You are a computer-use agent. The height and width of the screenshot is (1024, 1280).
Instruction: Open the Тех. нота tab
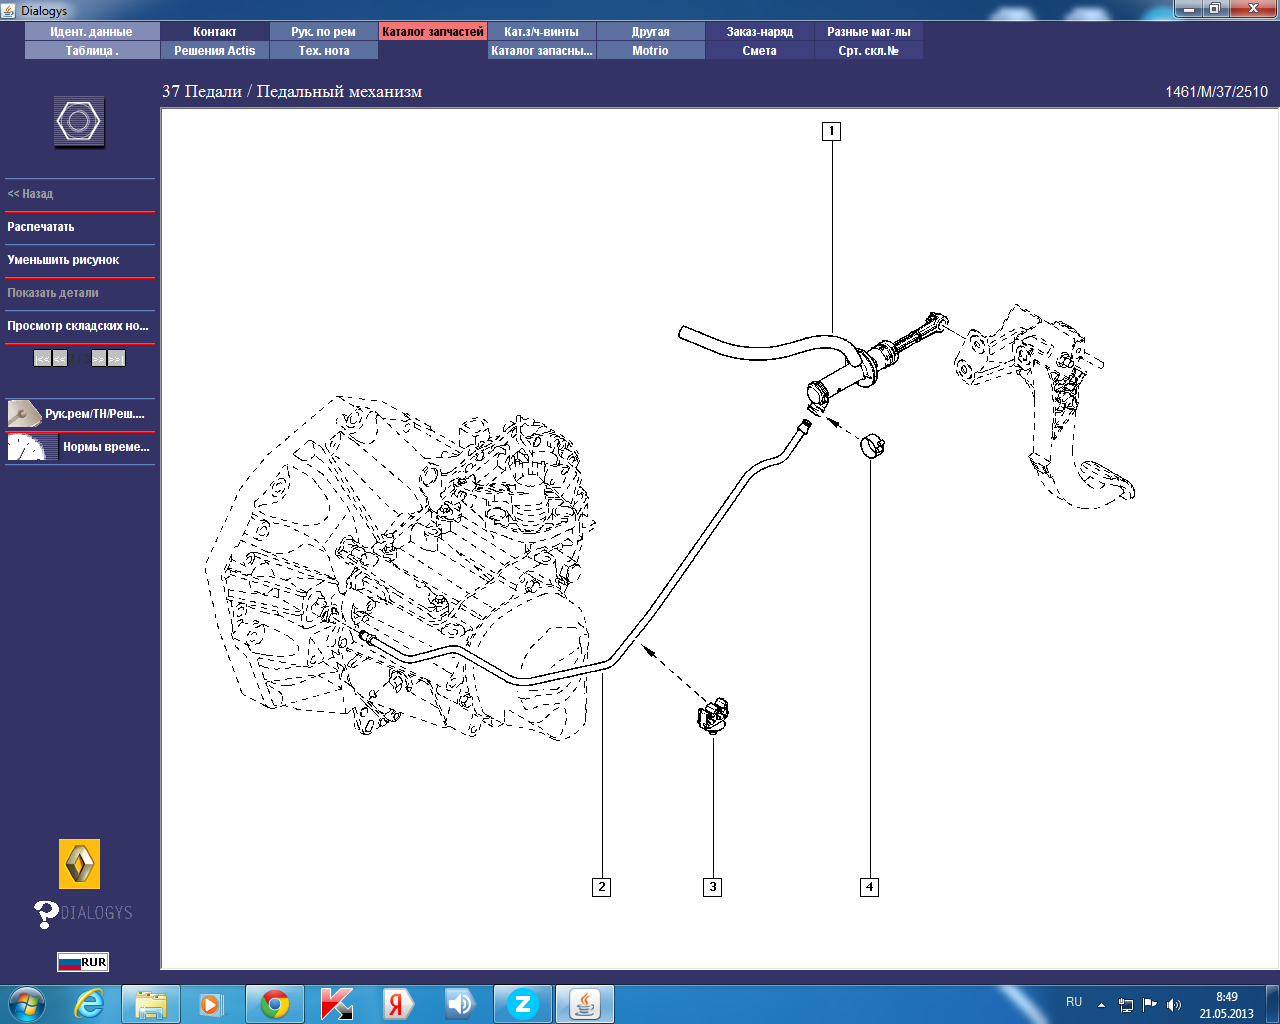coord(324,51)
